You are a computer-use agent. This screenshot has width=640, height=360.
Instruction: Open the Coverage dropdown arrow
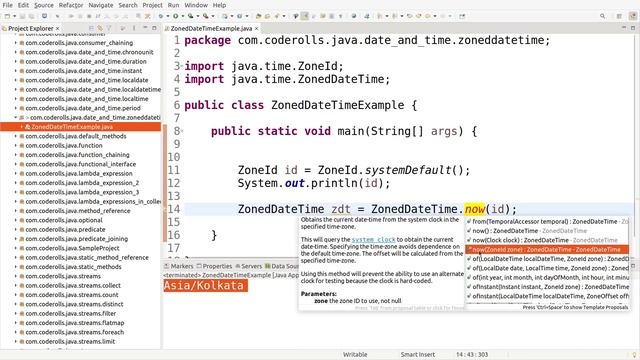pyautogui.click(x=198, y=16)
